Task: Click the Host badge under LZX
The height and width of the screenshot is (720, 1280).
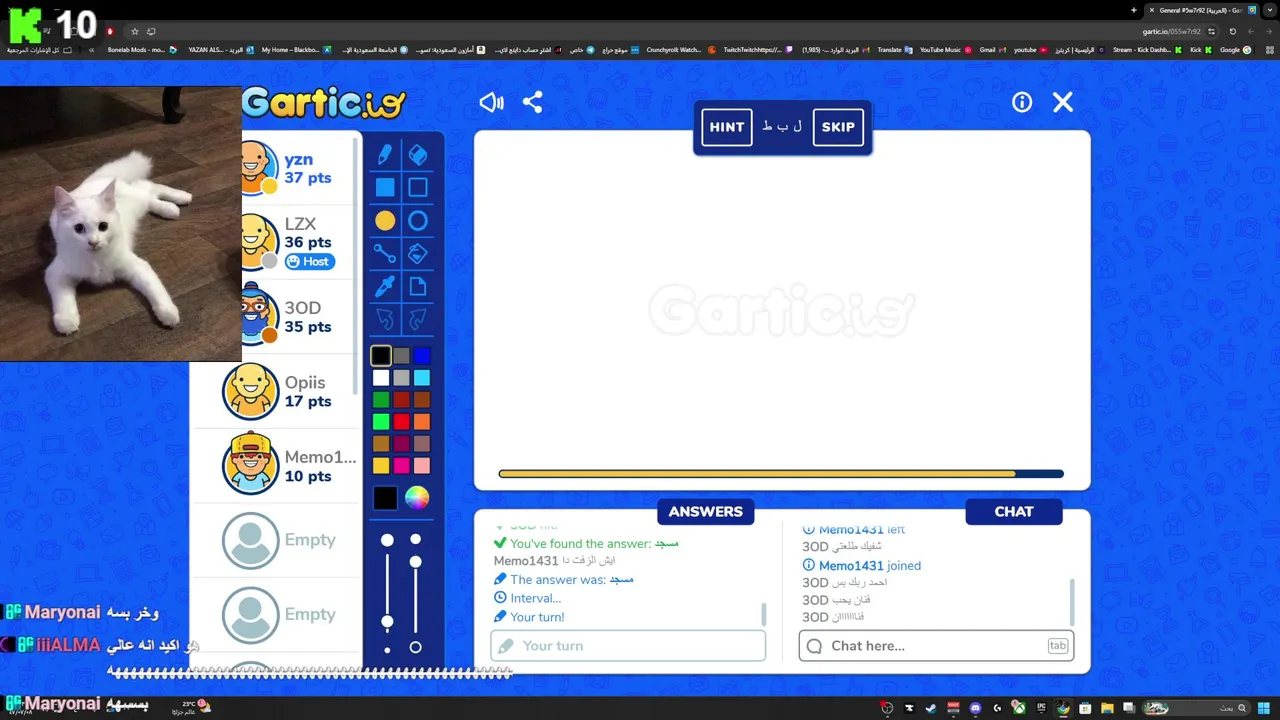Action: pyautogui.click(x=309, y=262)
